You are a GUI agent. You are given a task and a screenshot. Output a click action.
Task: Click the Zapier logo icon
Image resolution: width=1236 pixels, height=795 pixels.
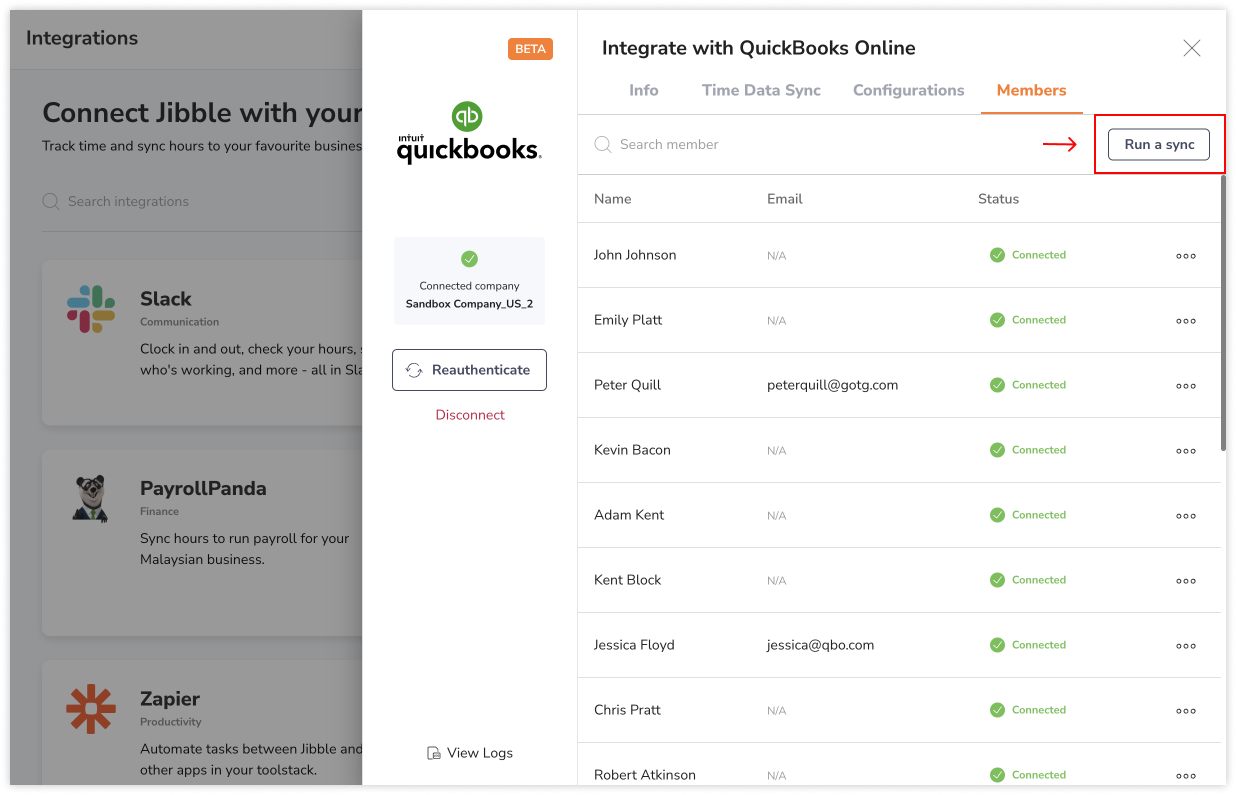pyautogui.click(x=91, y=709)
